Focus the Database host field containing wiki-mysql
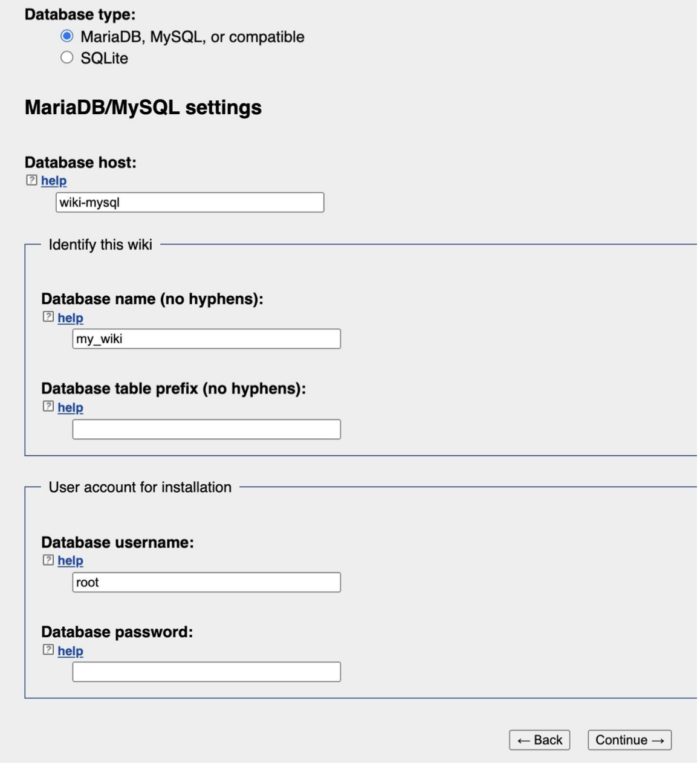 click(190, 203)
